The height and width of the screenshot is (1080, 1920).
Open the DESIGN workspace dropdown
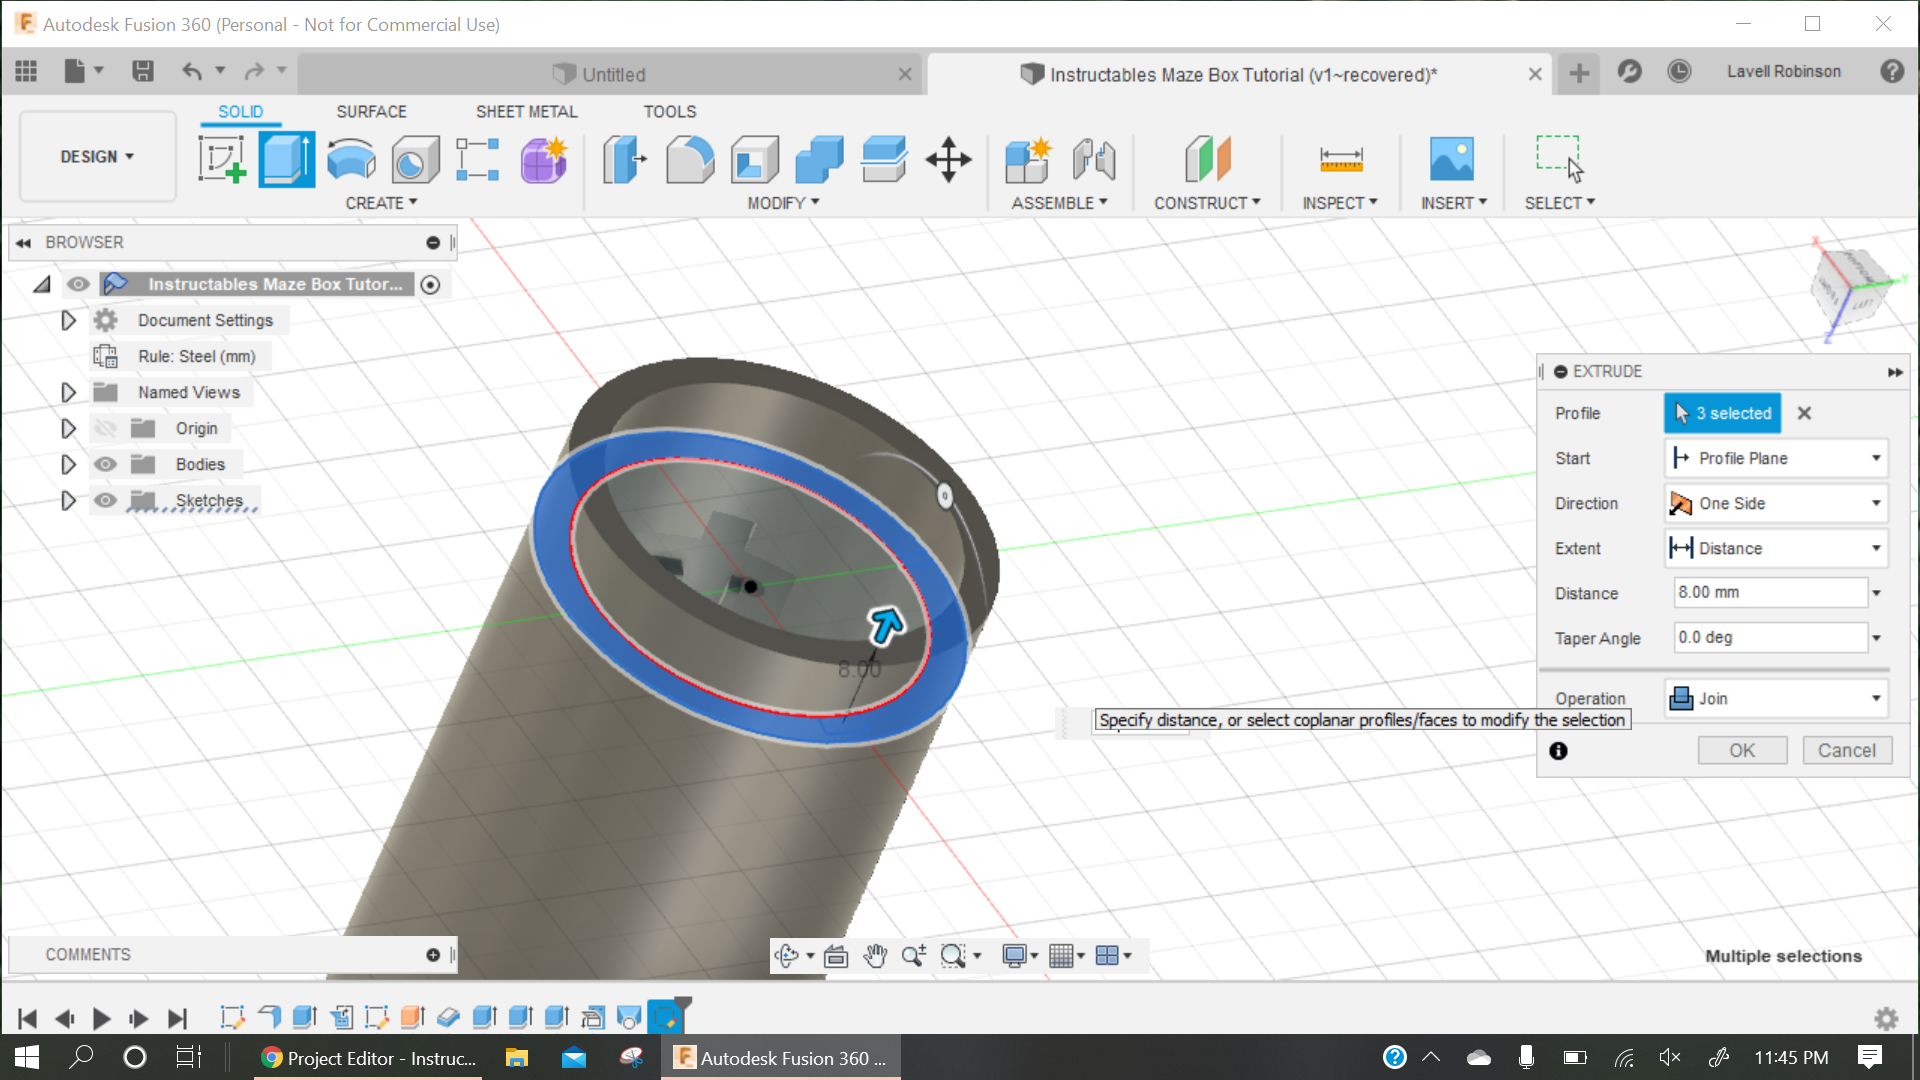coord(97,157)
